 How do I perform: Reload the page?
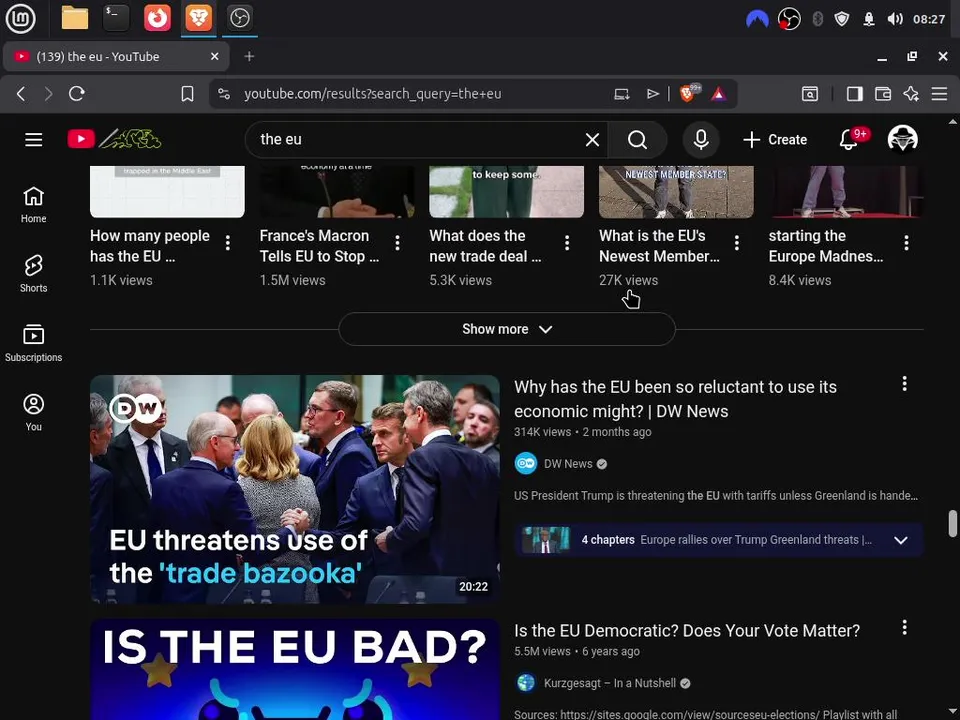click(x=77, y=94)
